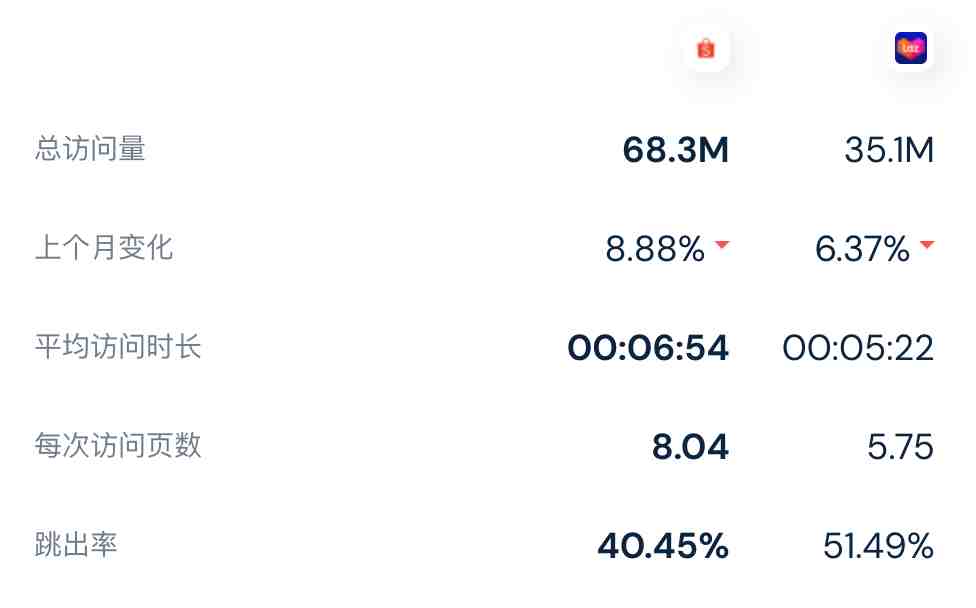Viewport: 976px width, 608px height.
Task: Click the 35.1M total visits value
Action: tap(889, 150)
